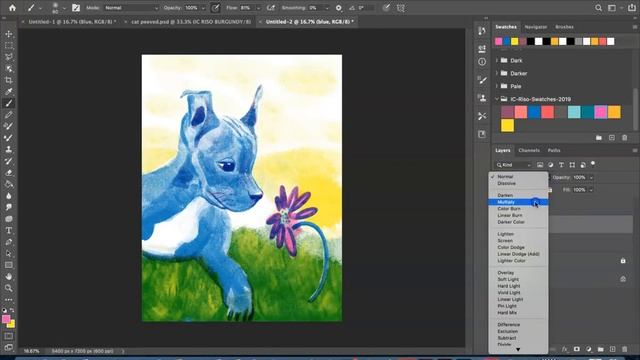Select the Move tool

(9, 34)
